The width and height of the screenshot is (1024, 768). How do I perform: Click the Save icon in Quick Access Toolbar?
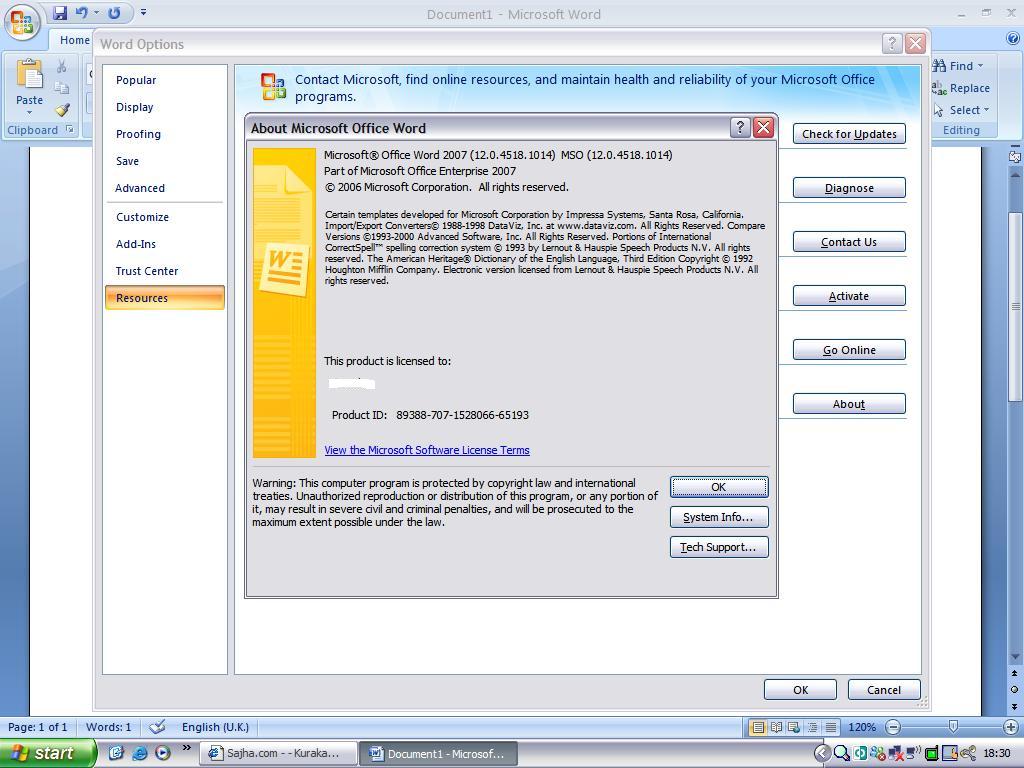point(60,13)
